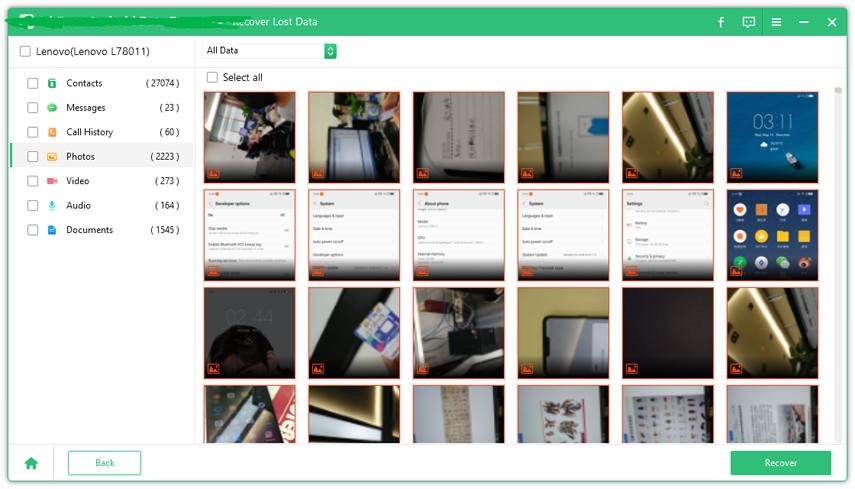
Task: Go to home screen icon
Action: [31, 463]
